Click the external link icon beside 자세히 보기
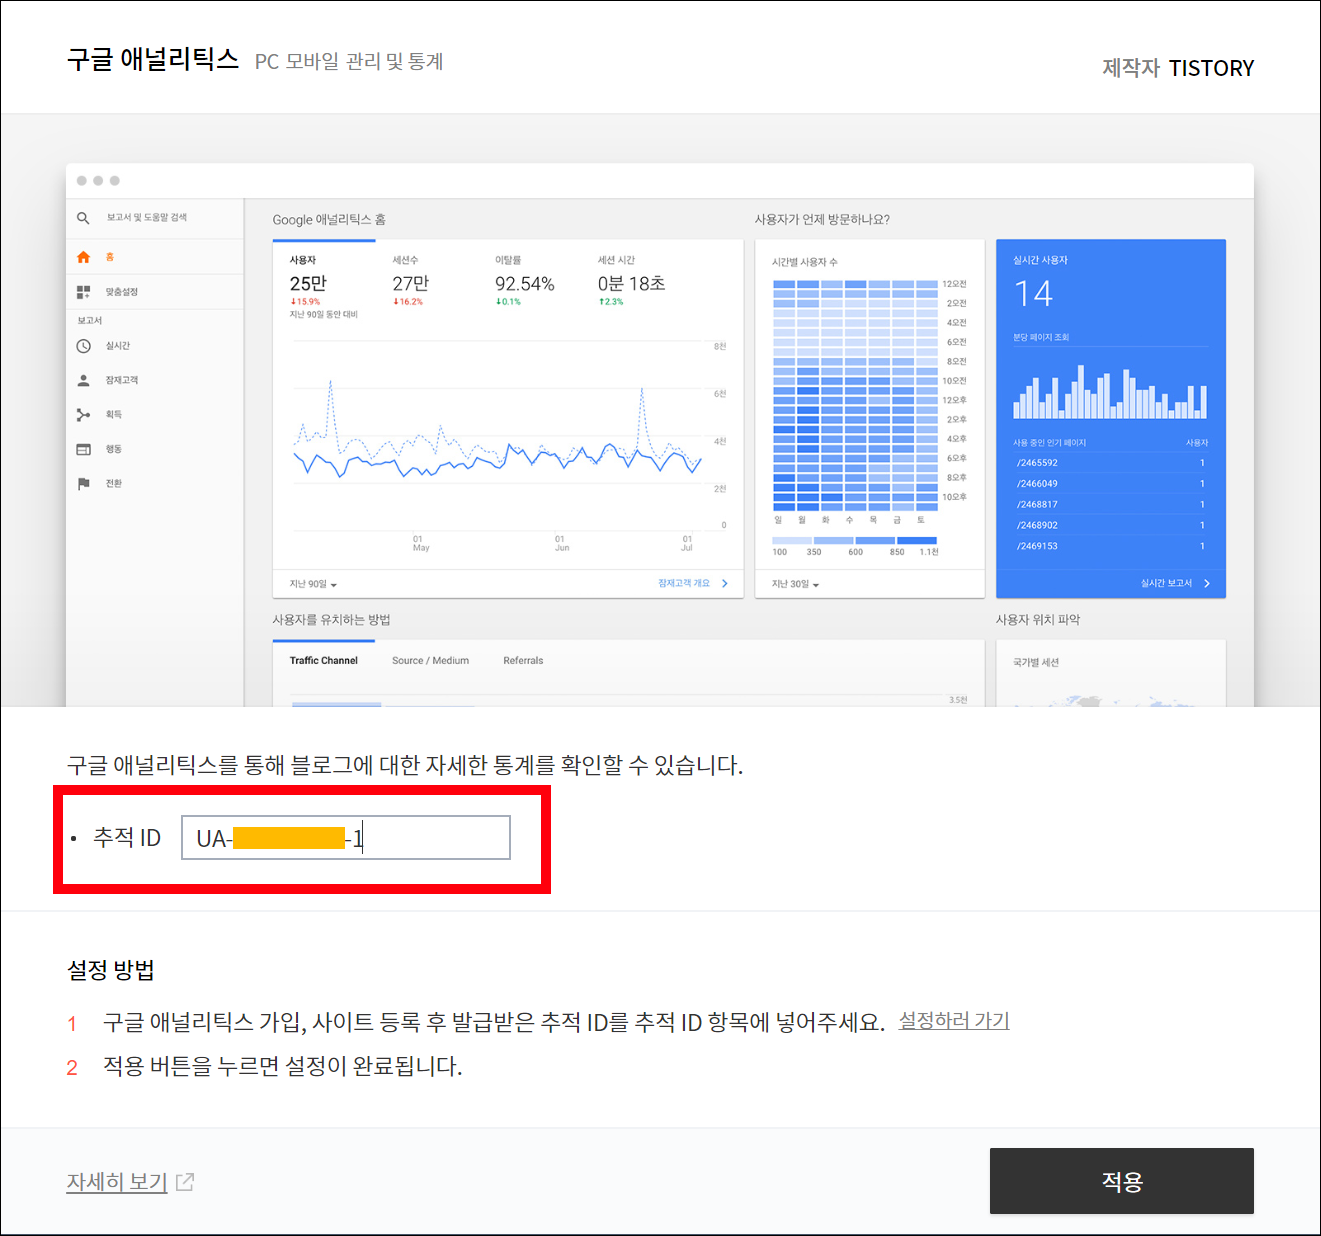 pos(185,1182)
